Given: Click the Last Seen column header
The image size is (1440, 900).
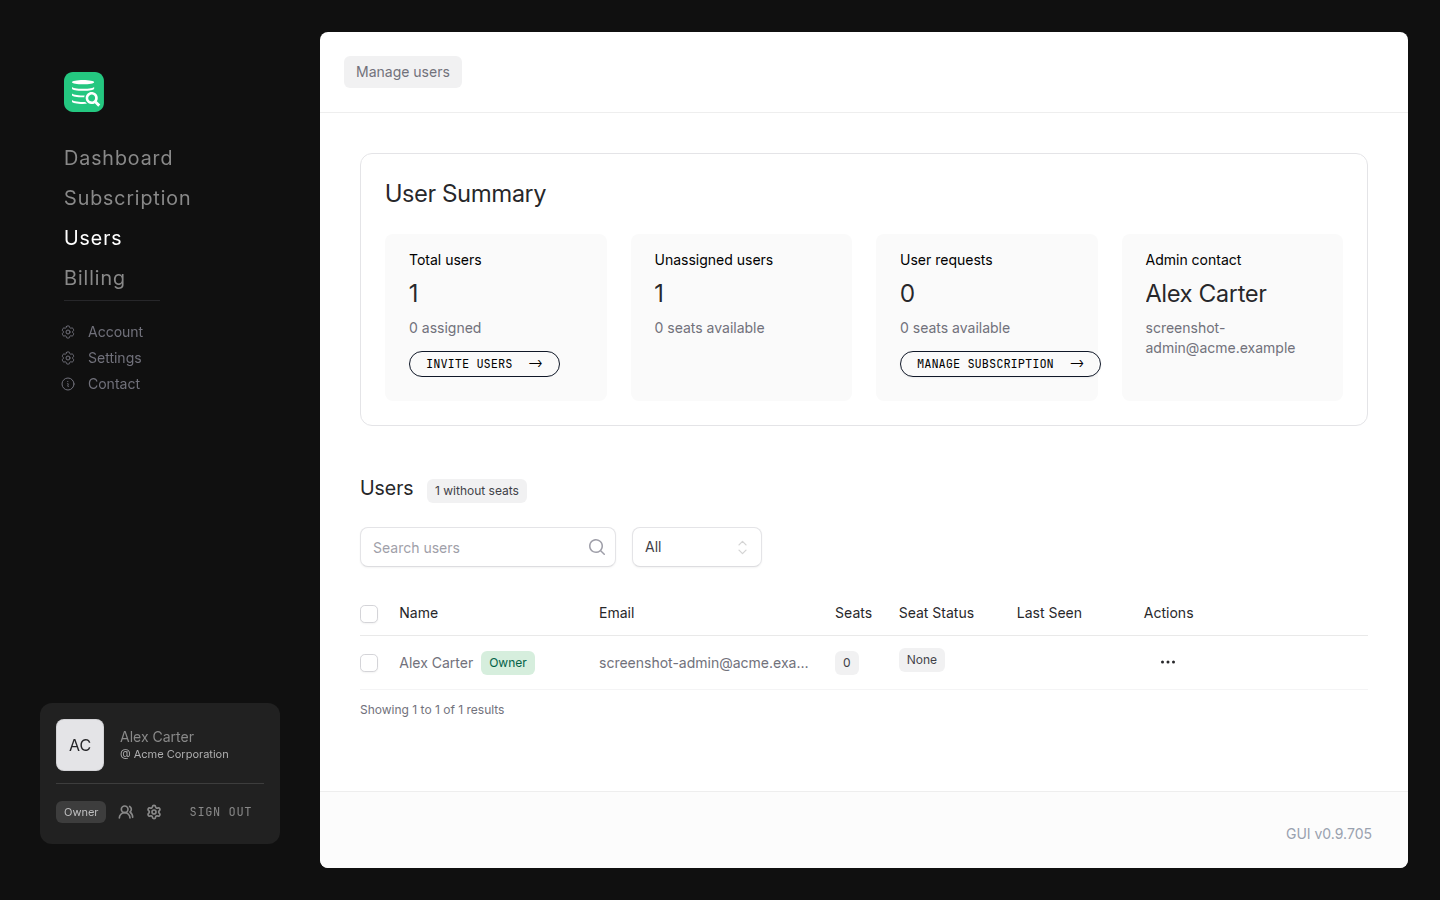Looking at the screenshot, I should pos(1049,613).
